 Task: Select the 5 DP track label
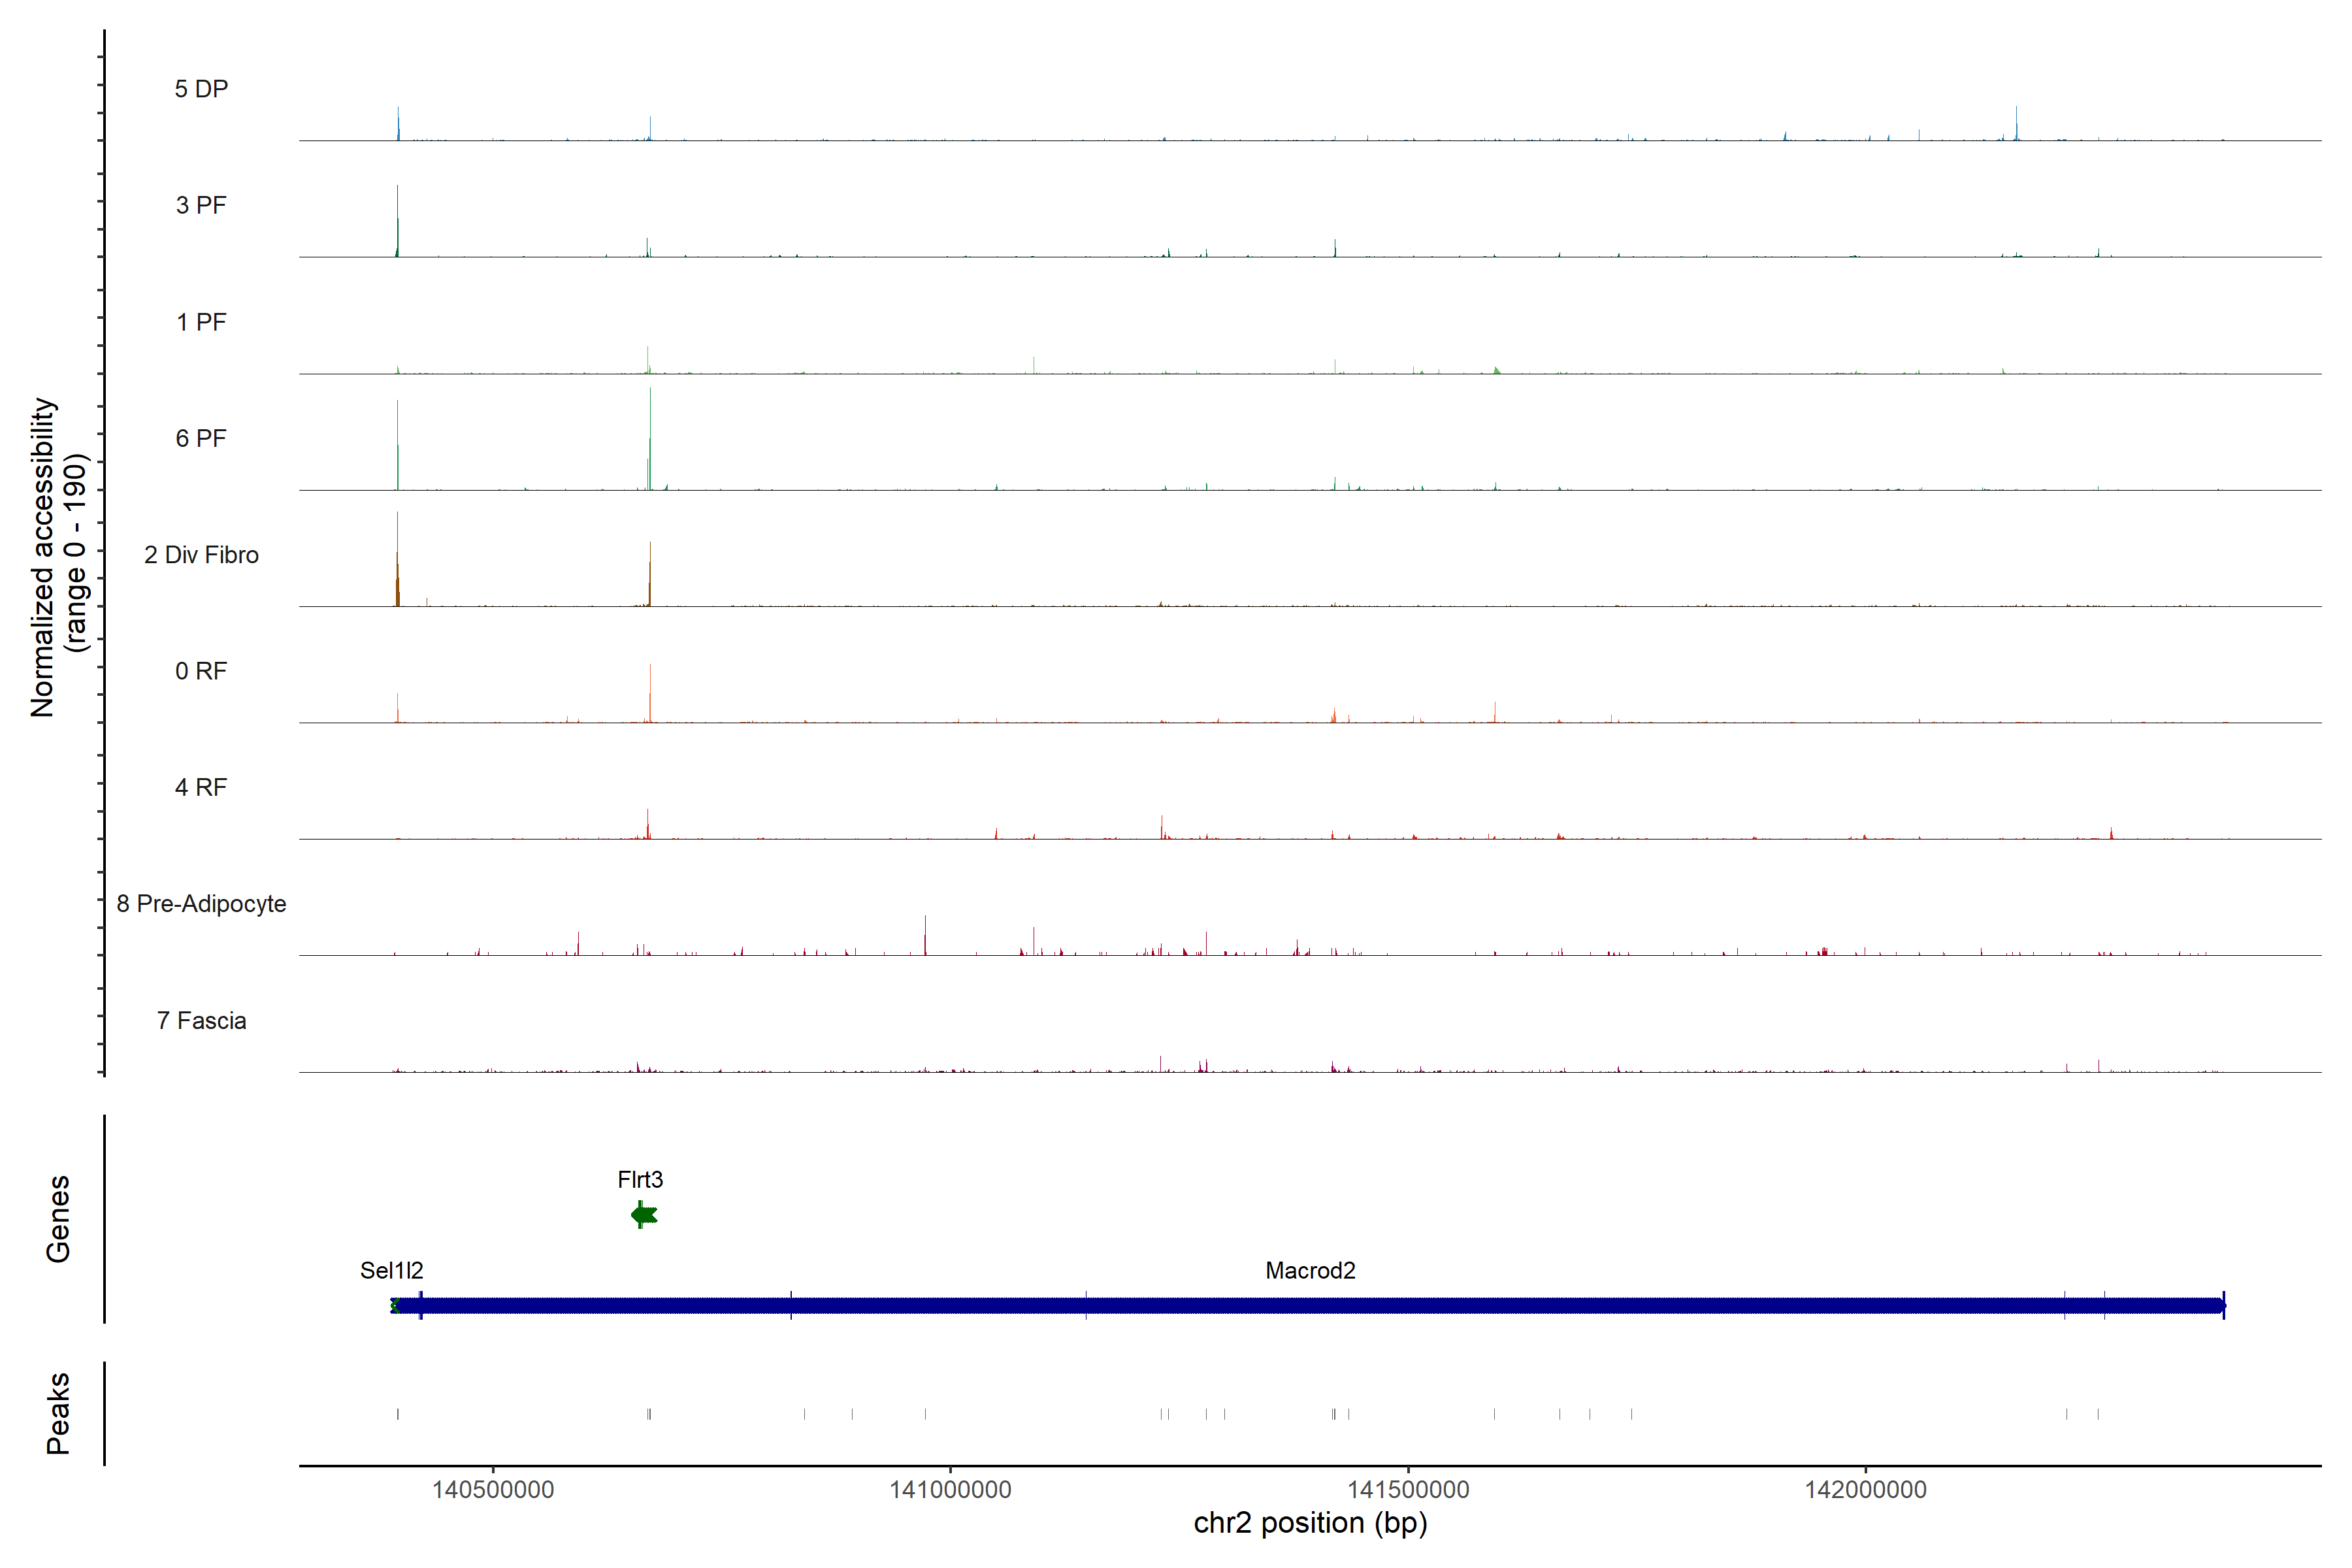tap(201, 89)
